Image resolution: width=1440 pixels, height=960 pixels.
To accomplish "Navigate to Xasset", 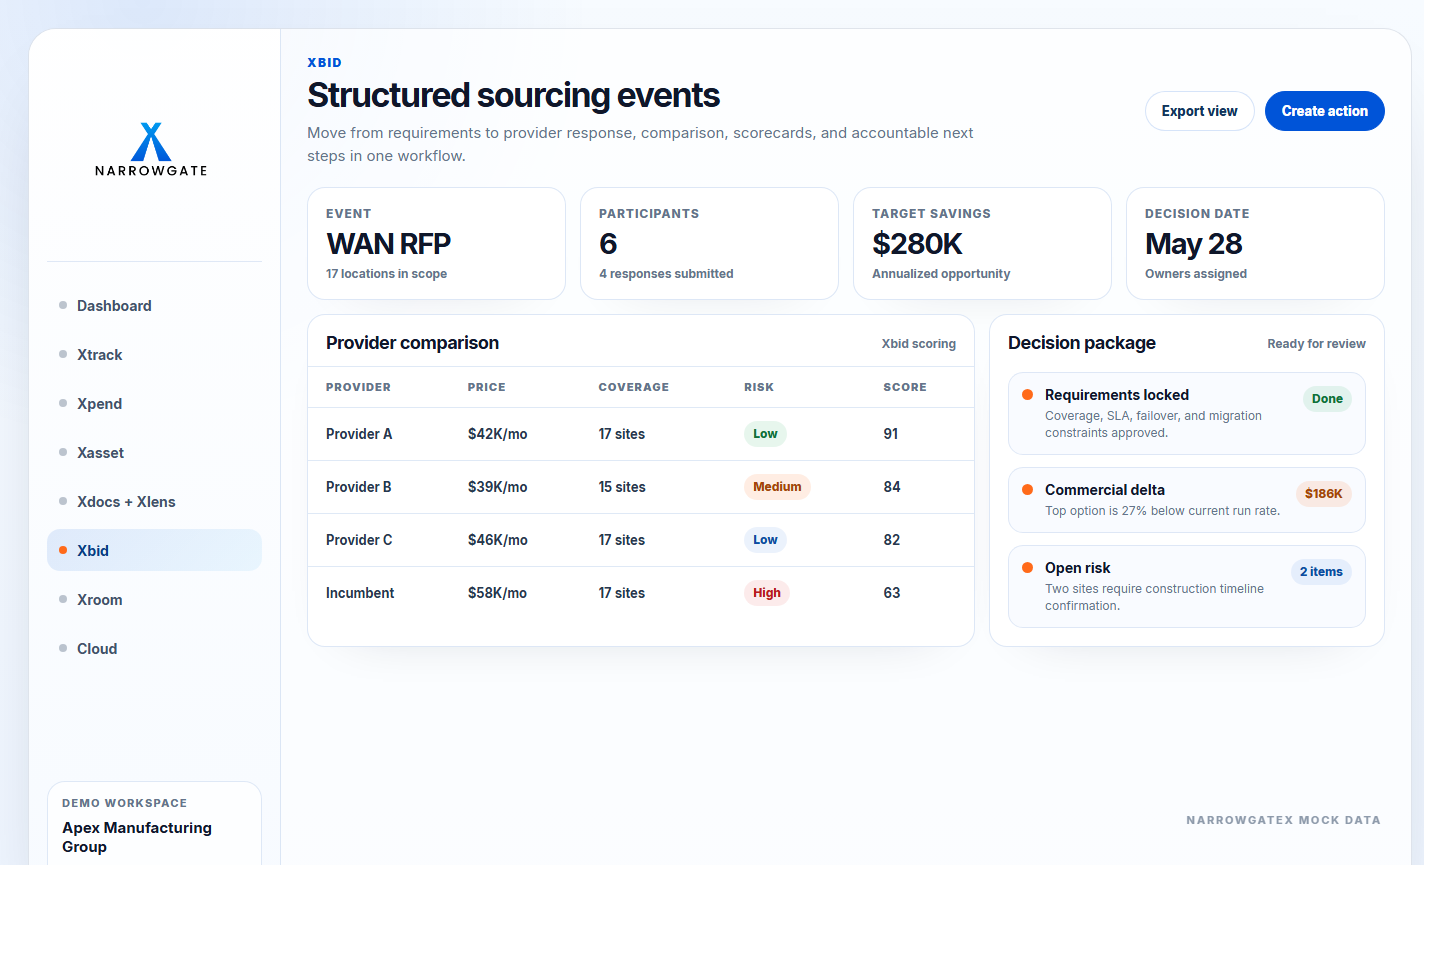I will [x=154, y=453].
